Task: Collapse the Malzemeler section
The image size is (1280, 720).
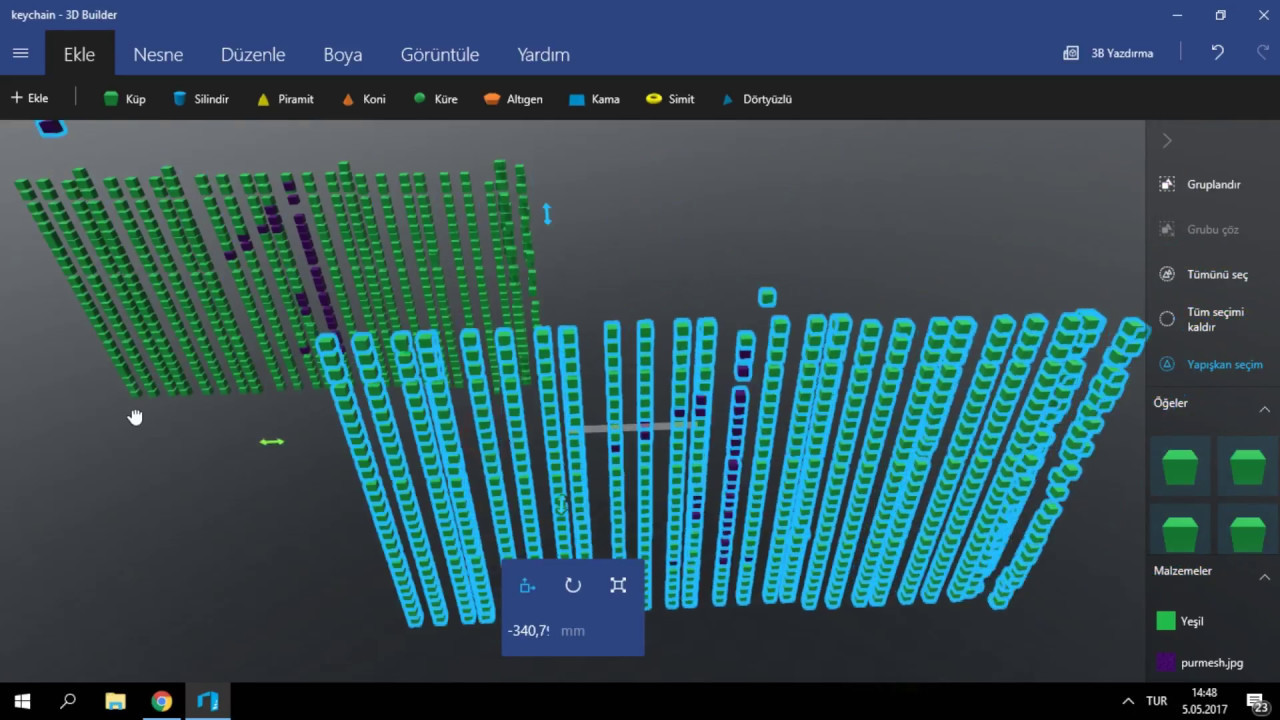Action: tap(1264, 577)
